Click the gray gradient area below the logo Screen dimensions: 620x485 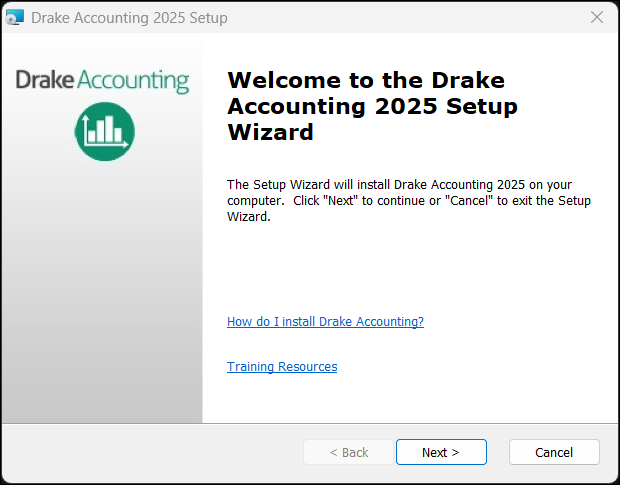[x=102, y=300]
